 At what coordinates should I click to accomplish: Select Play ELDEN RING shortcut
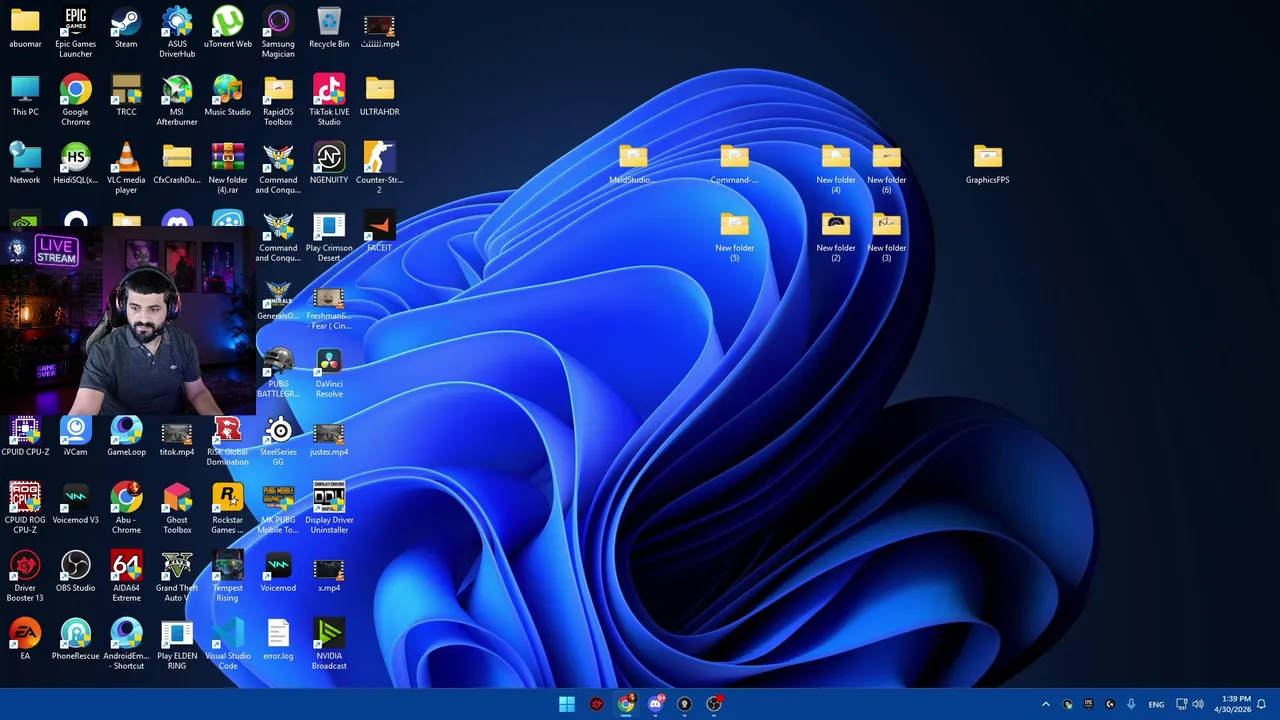pos(177,645)
